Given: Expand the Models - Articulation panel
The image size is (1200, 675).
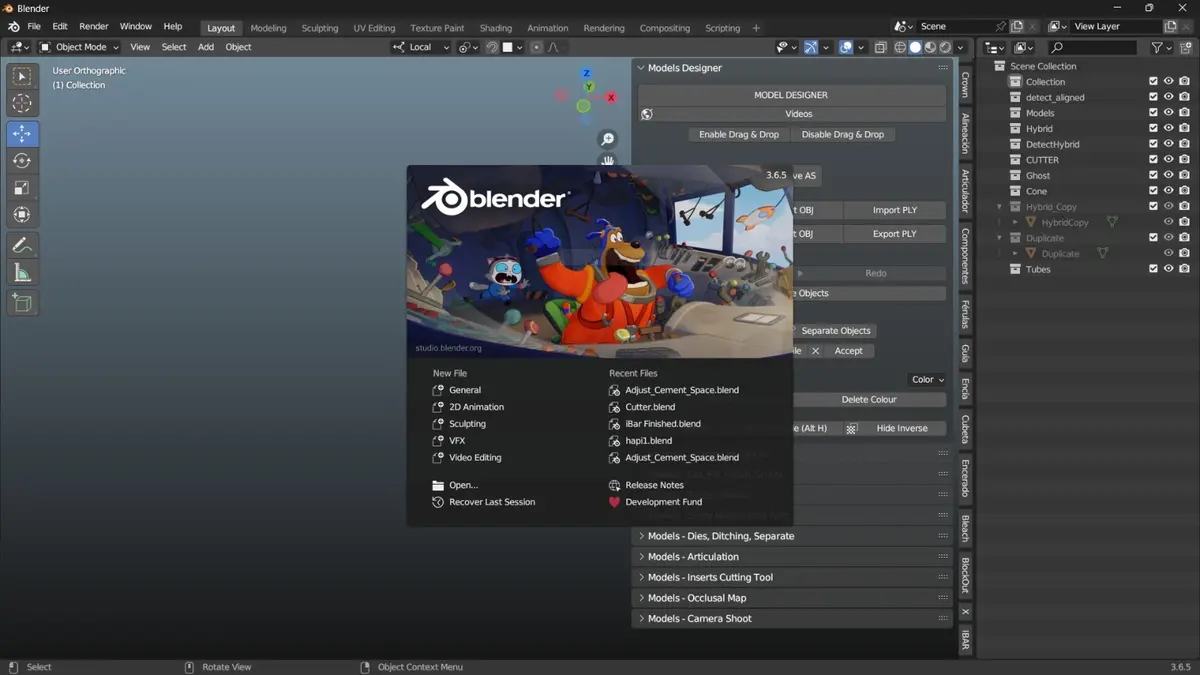Looking at the screenshot, I should click(791, 557).
